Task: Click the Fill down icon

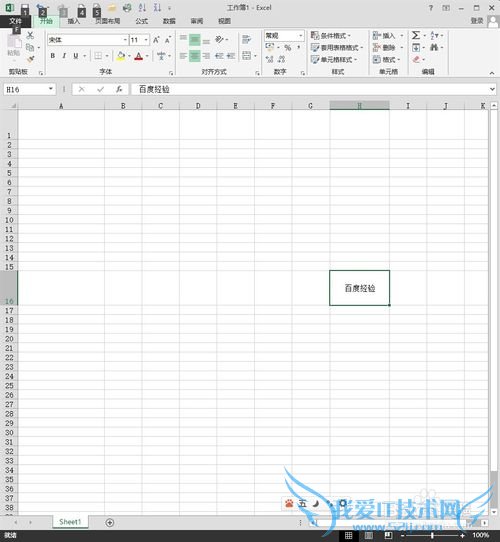Action: click(x=416, y=48)
